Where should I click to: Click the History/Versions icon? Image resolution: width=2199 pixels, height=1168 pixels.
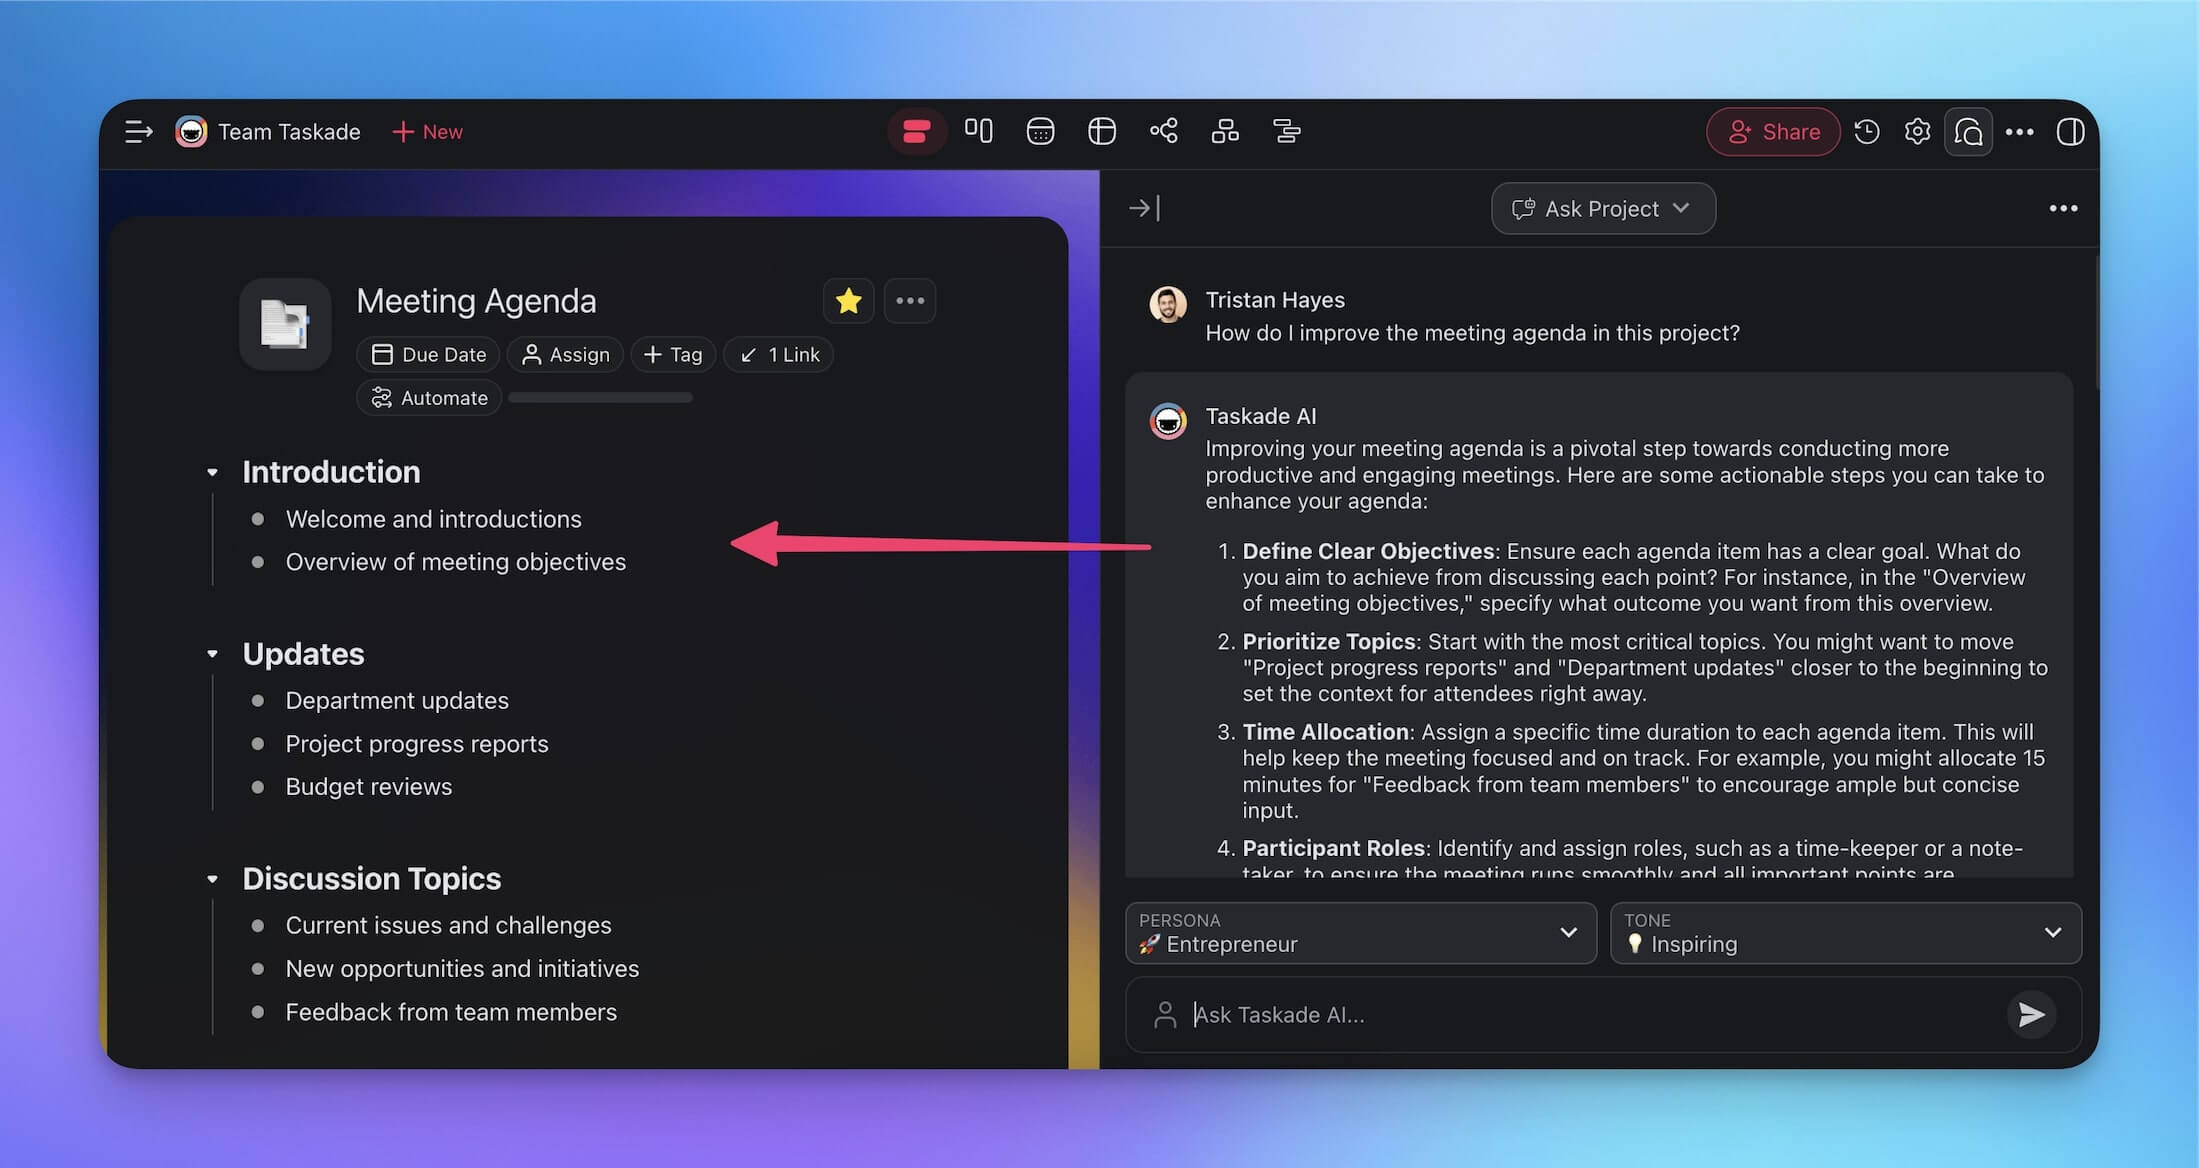[1867, 131]
